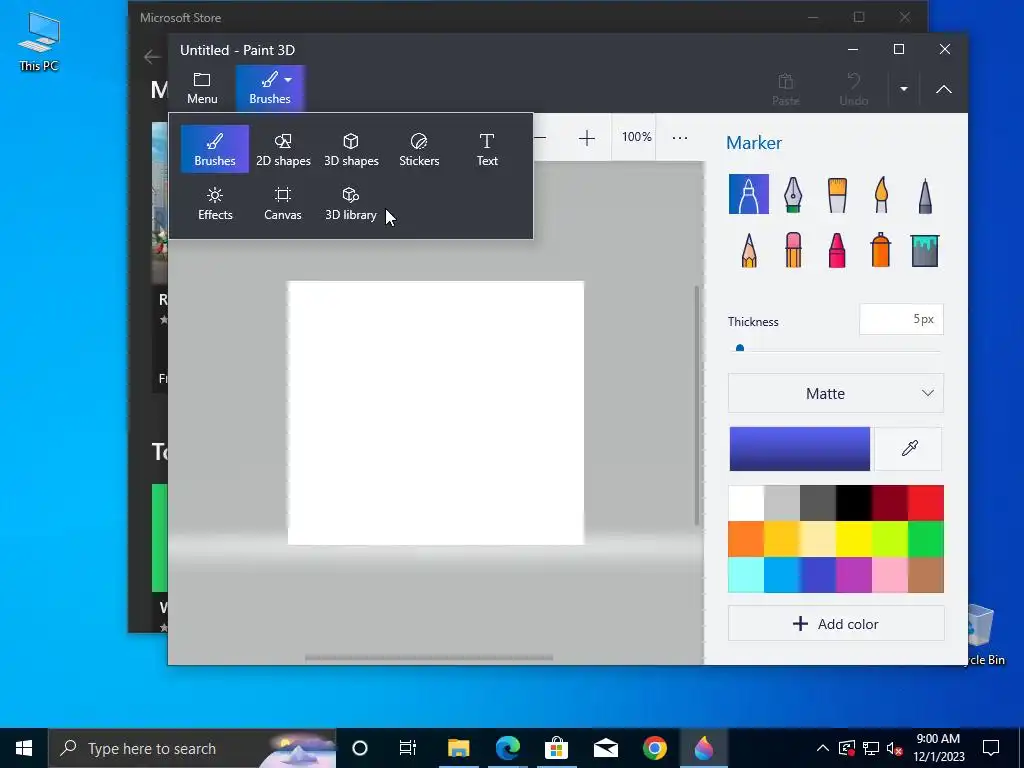Screen dimensions: 1024x768
Task: Open Mail app from taskbar
Action: (605, 748)
